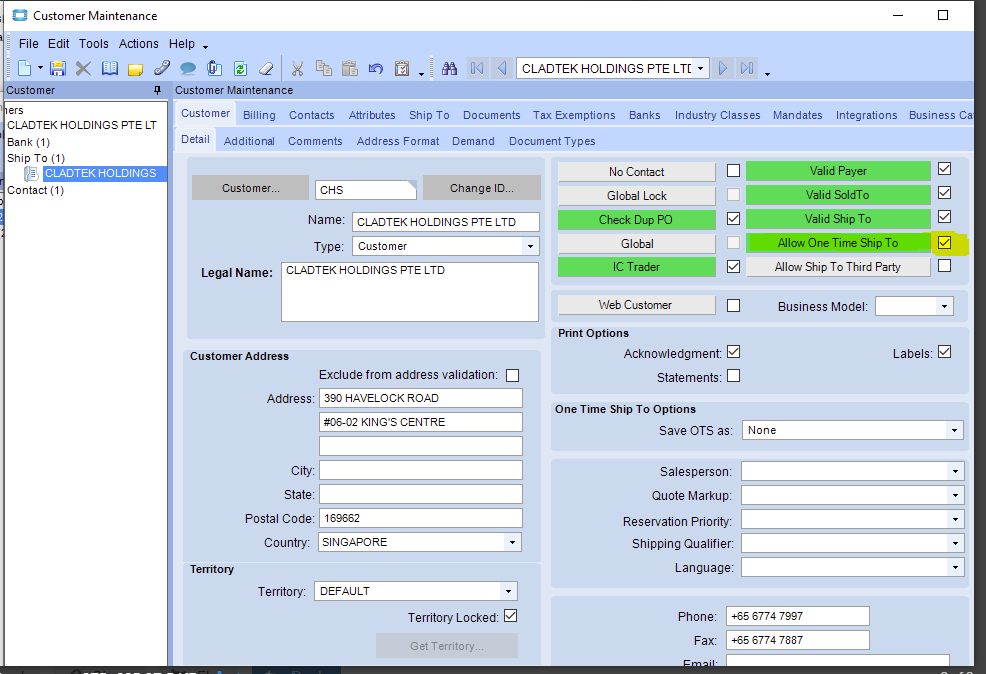Click the Copy toolbar icon
Image resolution: width=986 pixels, height=674 pixels.
[x=324, y=68]
